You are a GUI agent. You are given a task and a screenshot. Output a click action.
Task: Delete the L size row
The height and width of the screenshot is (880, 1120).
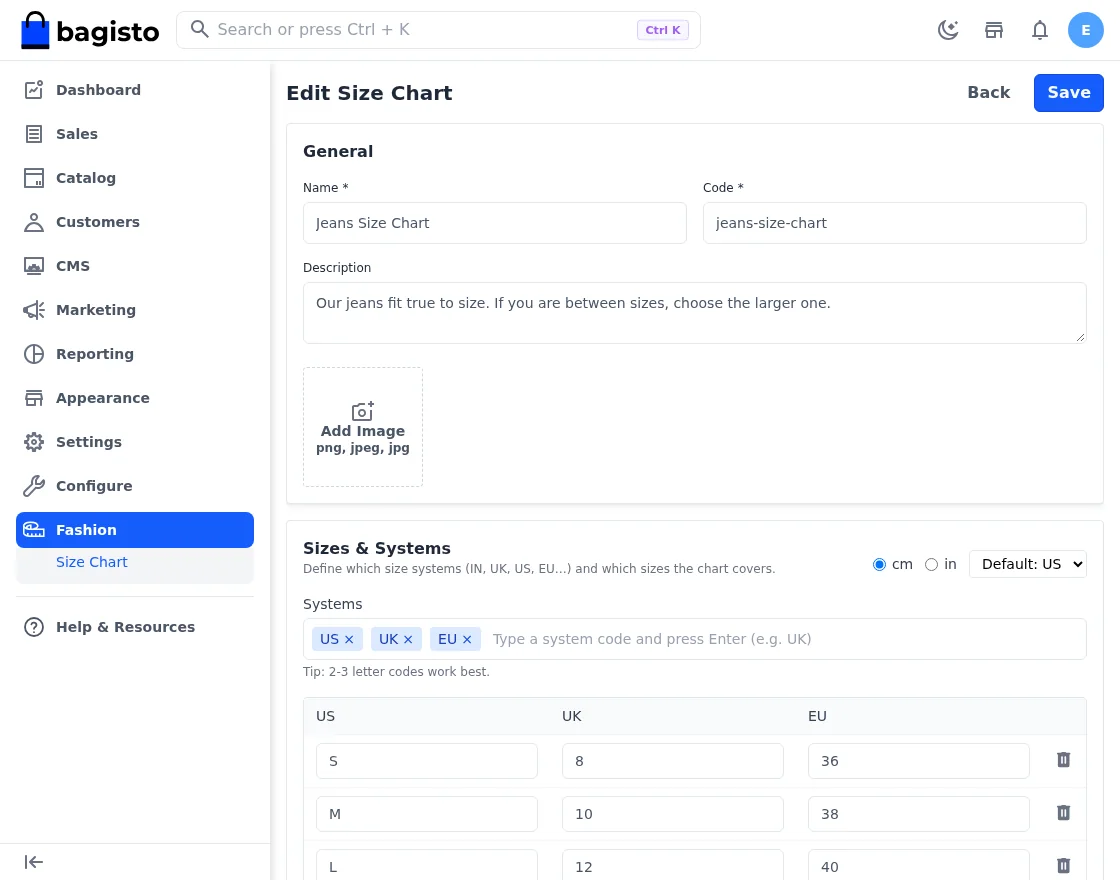point(1064,866)
